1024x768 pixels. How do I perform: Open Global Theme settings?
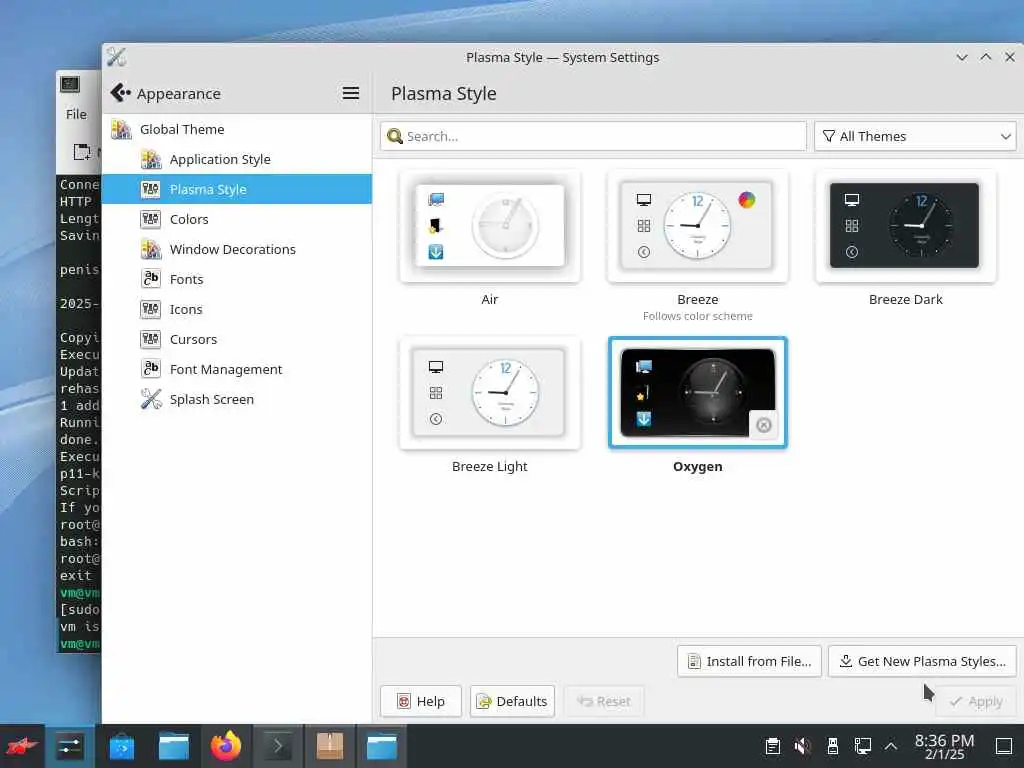(236, 129)
